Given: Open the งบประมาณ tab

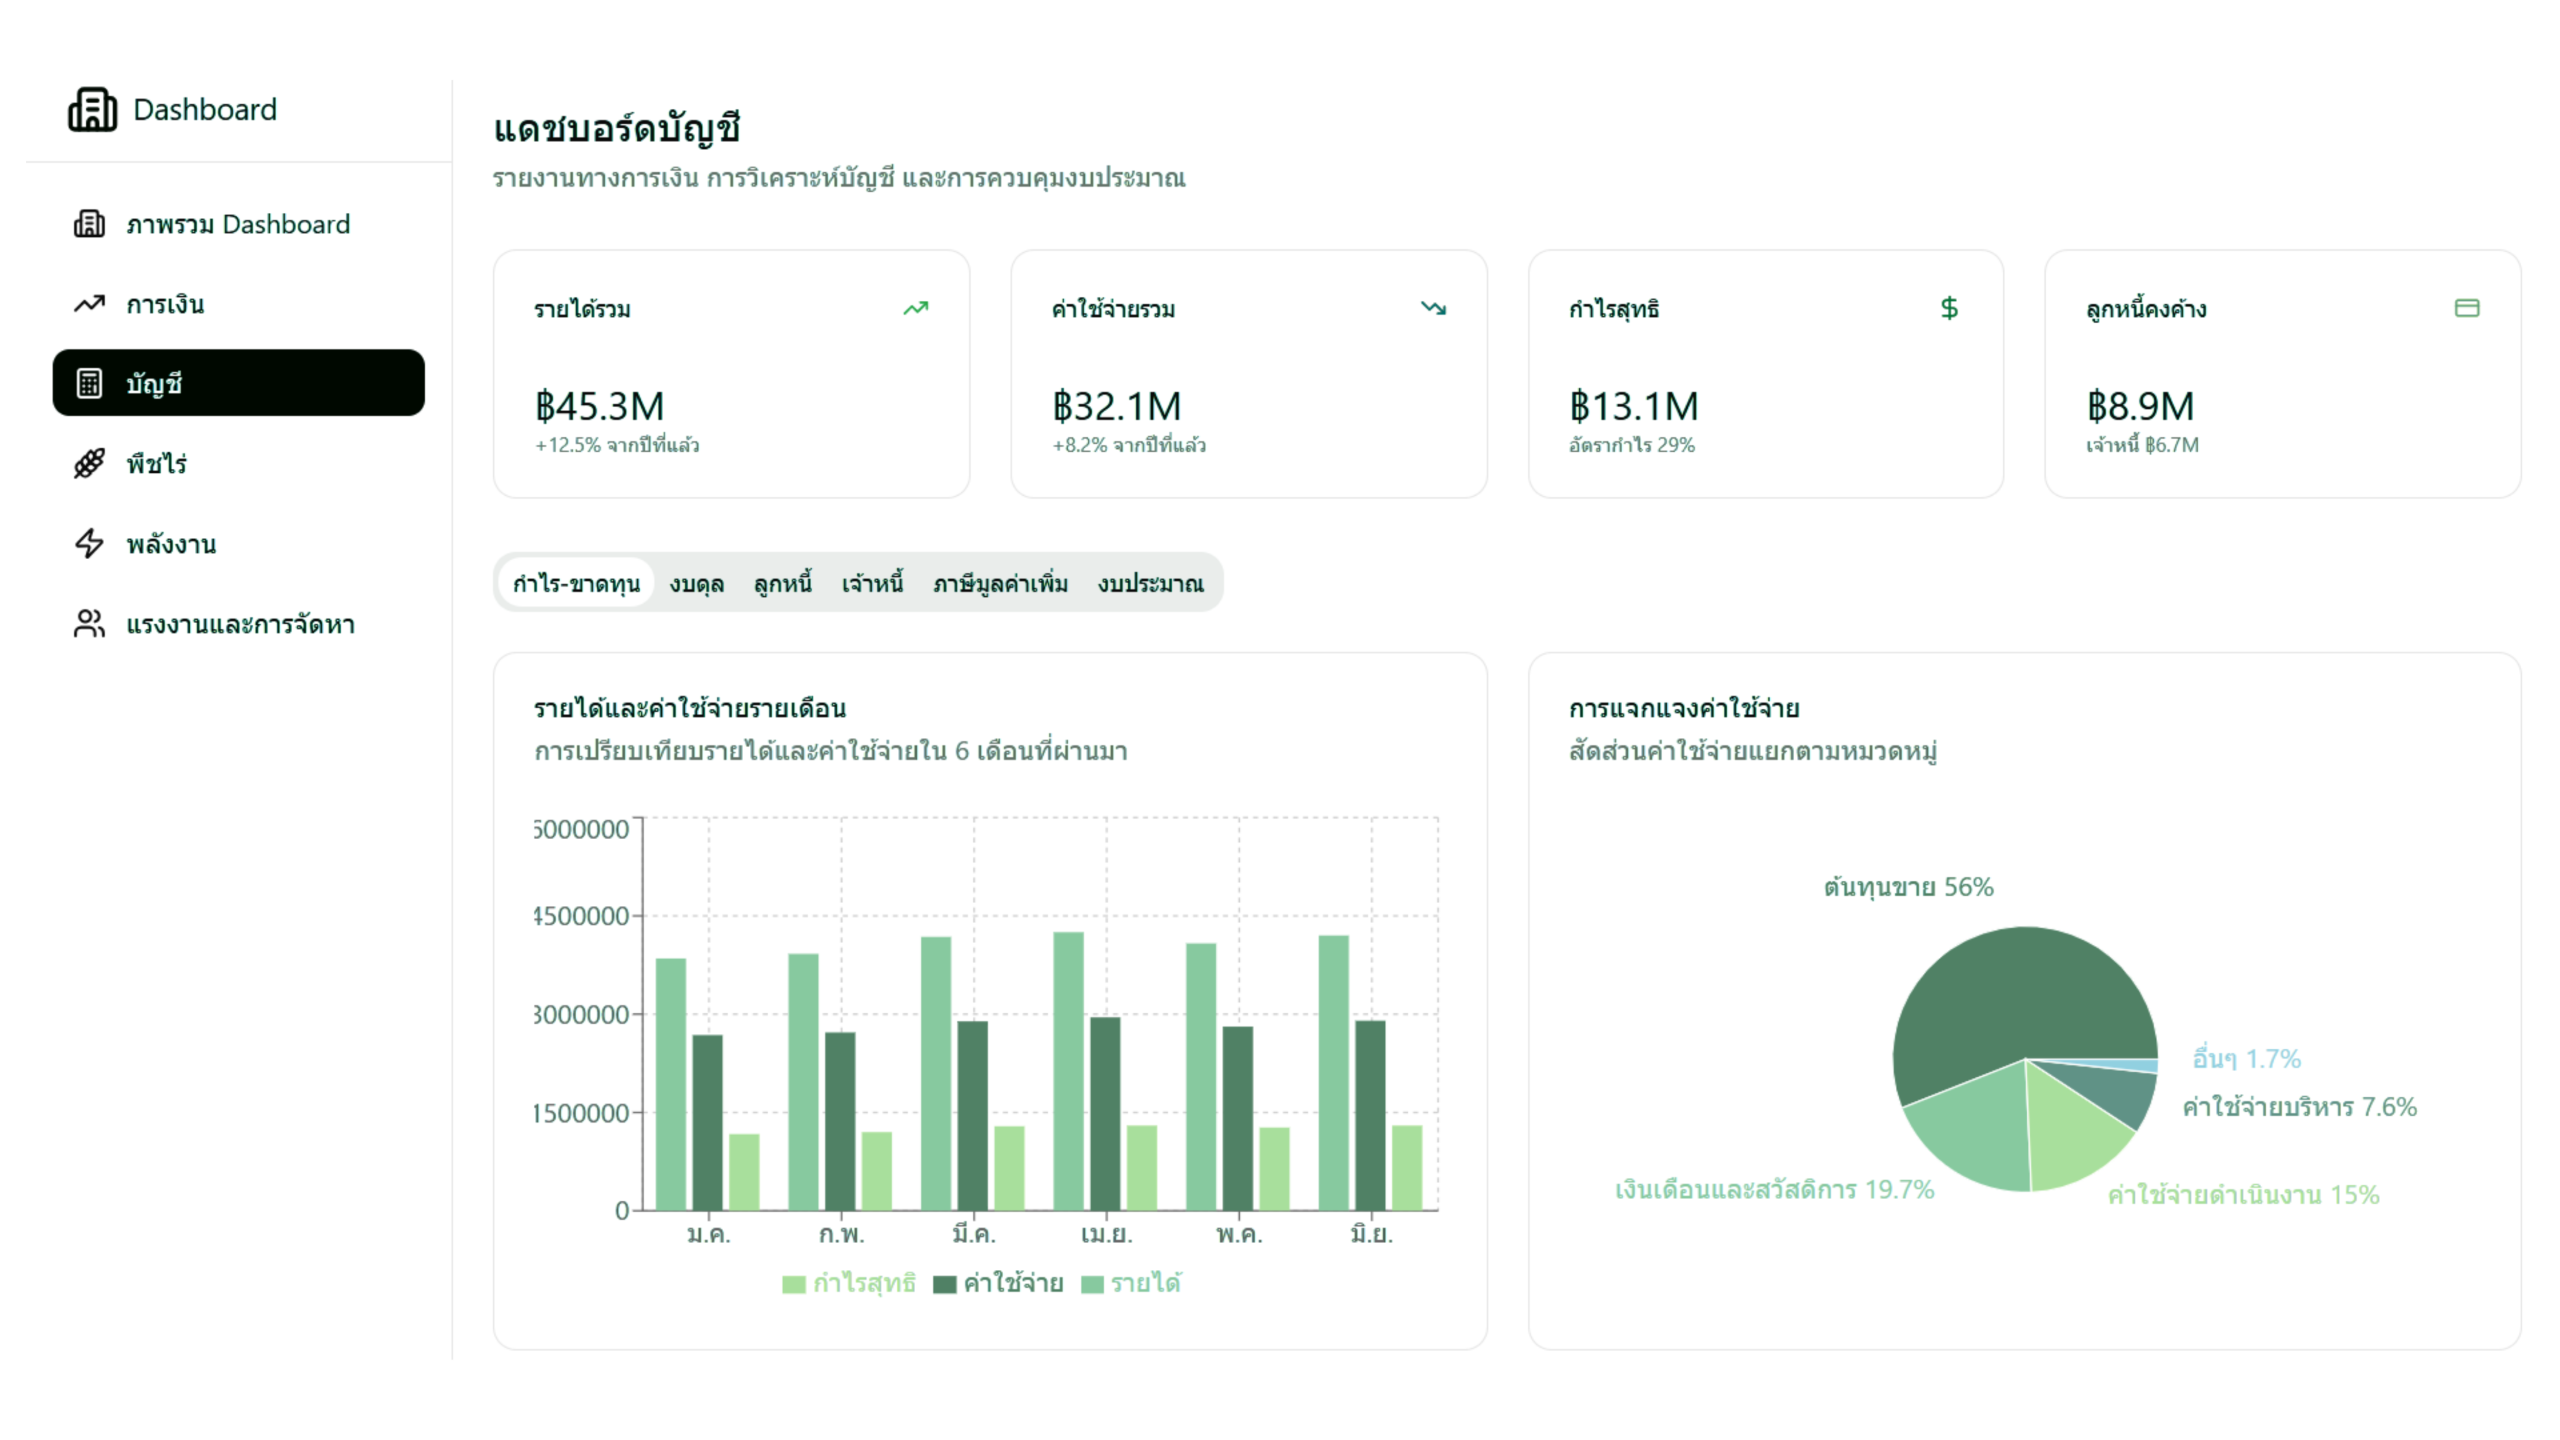Looking at the screenshot, I should tap(1150, 583).
